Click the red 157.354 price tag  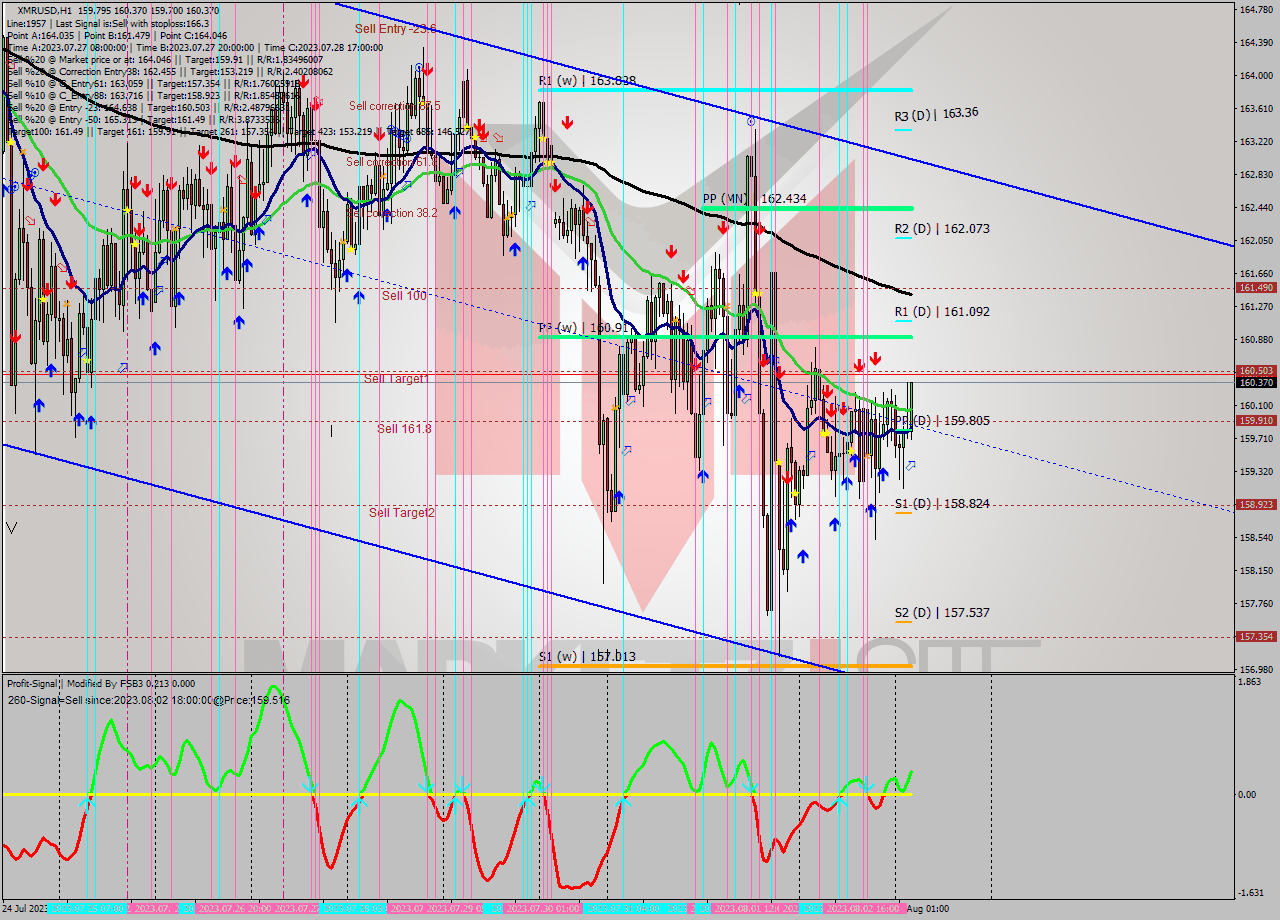pos(1255,636)
